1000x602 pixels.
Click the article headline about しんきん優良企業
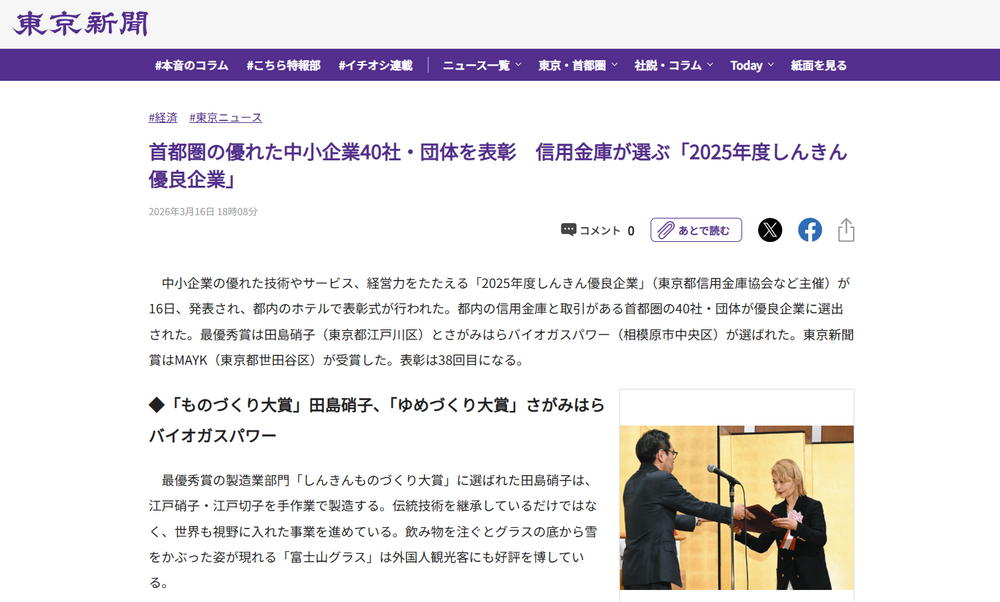click(498, 165)
